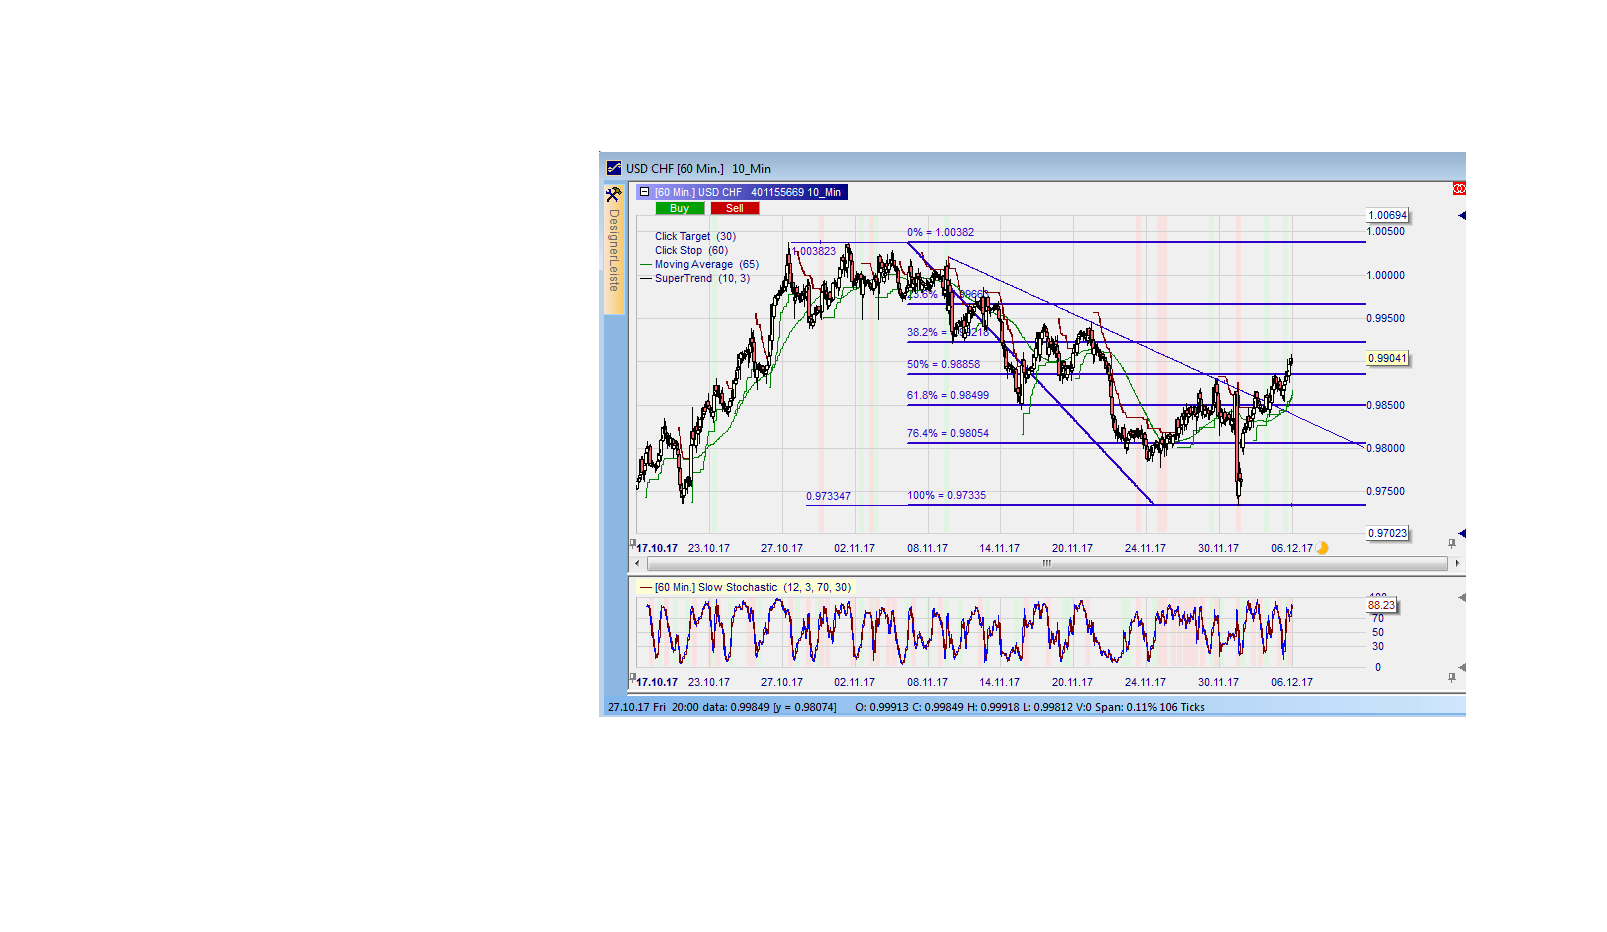
Task: Click the horizontal scrollbar thumb between panels
Action: [1045, 564]
